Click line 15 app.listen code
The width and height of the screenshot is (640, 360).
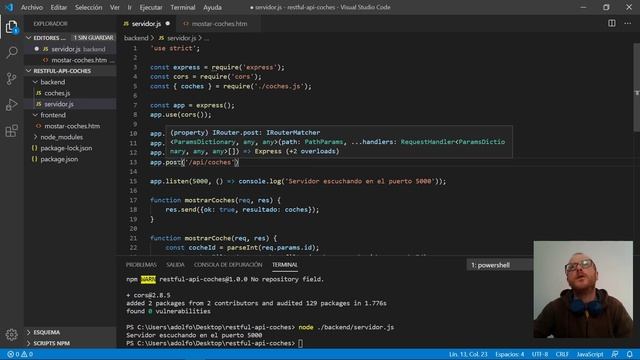click(298, 181)
